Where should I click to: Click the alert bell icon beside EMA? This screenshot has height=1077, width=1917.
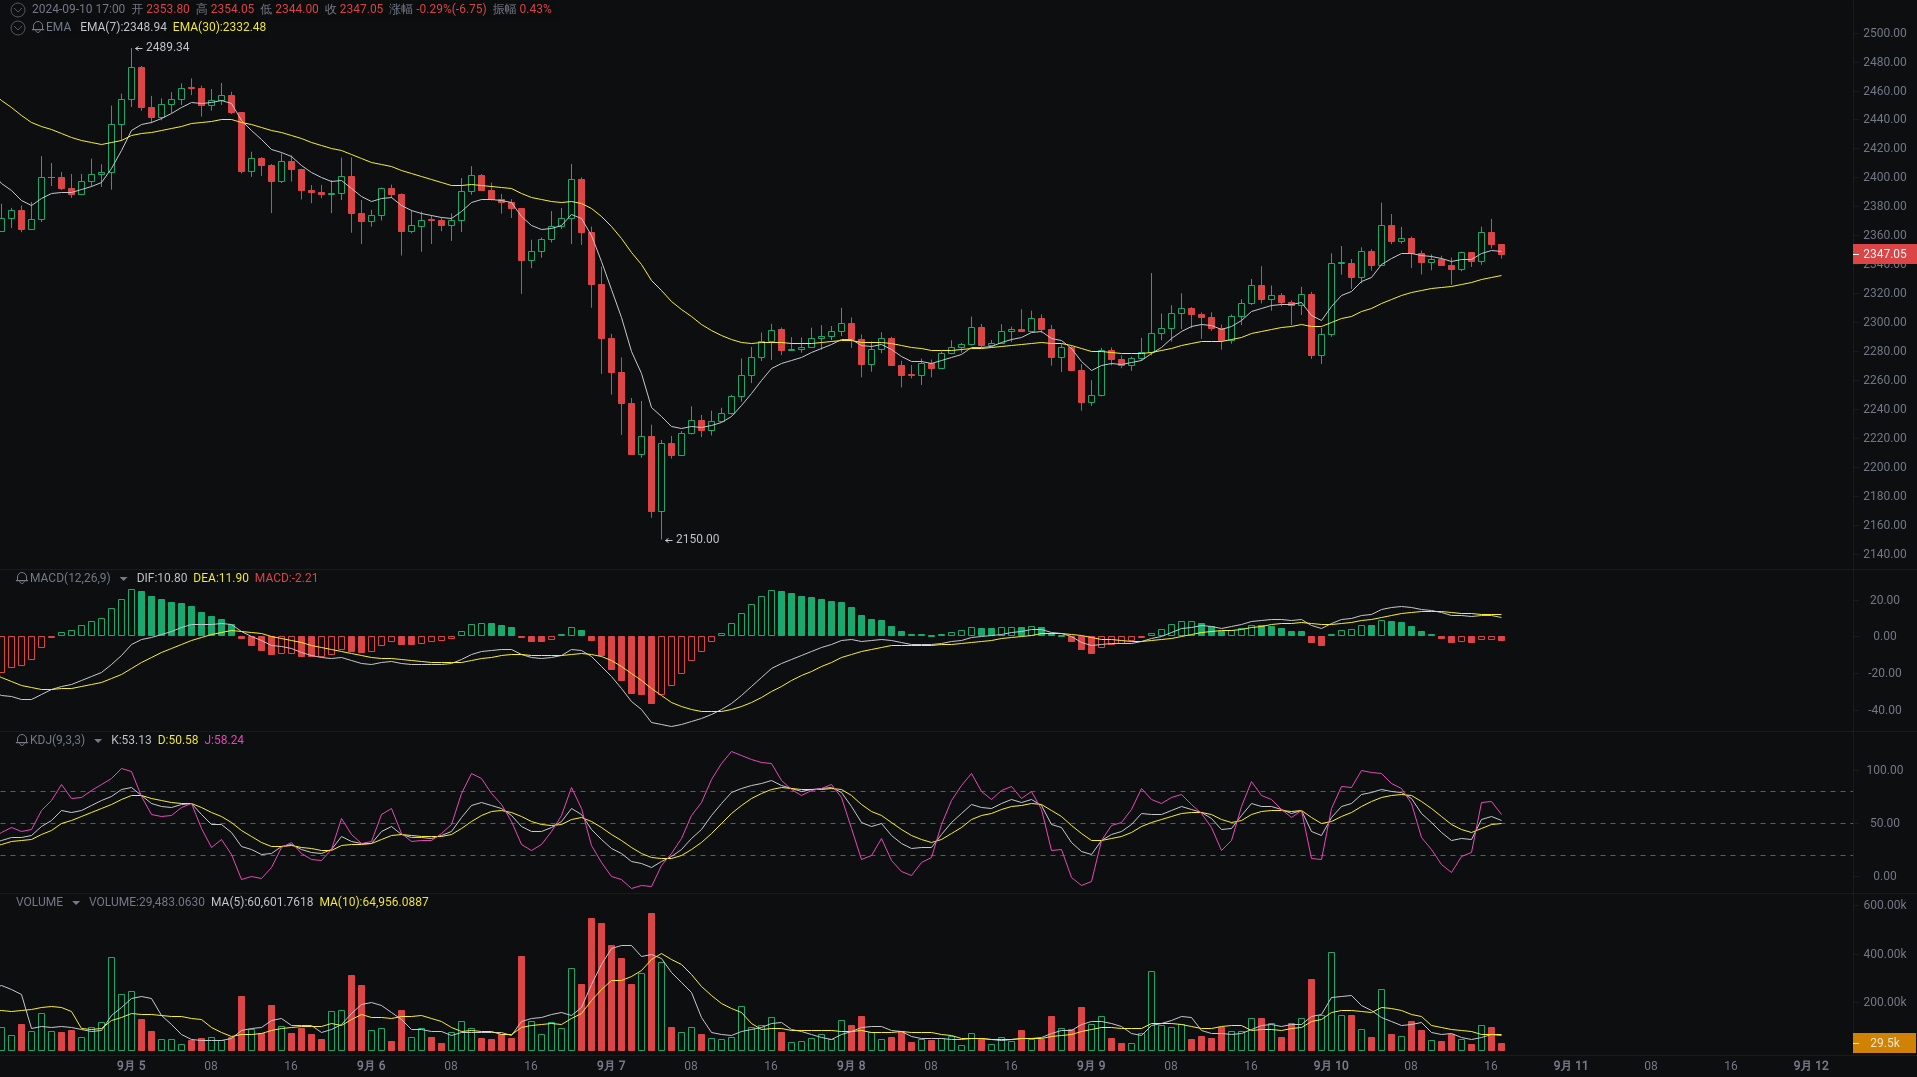[38, 27]
